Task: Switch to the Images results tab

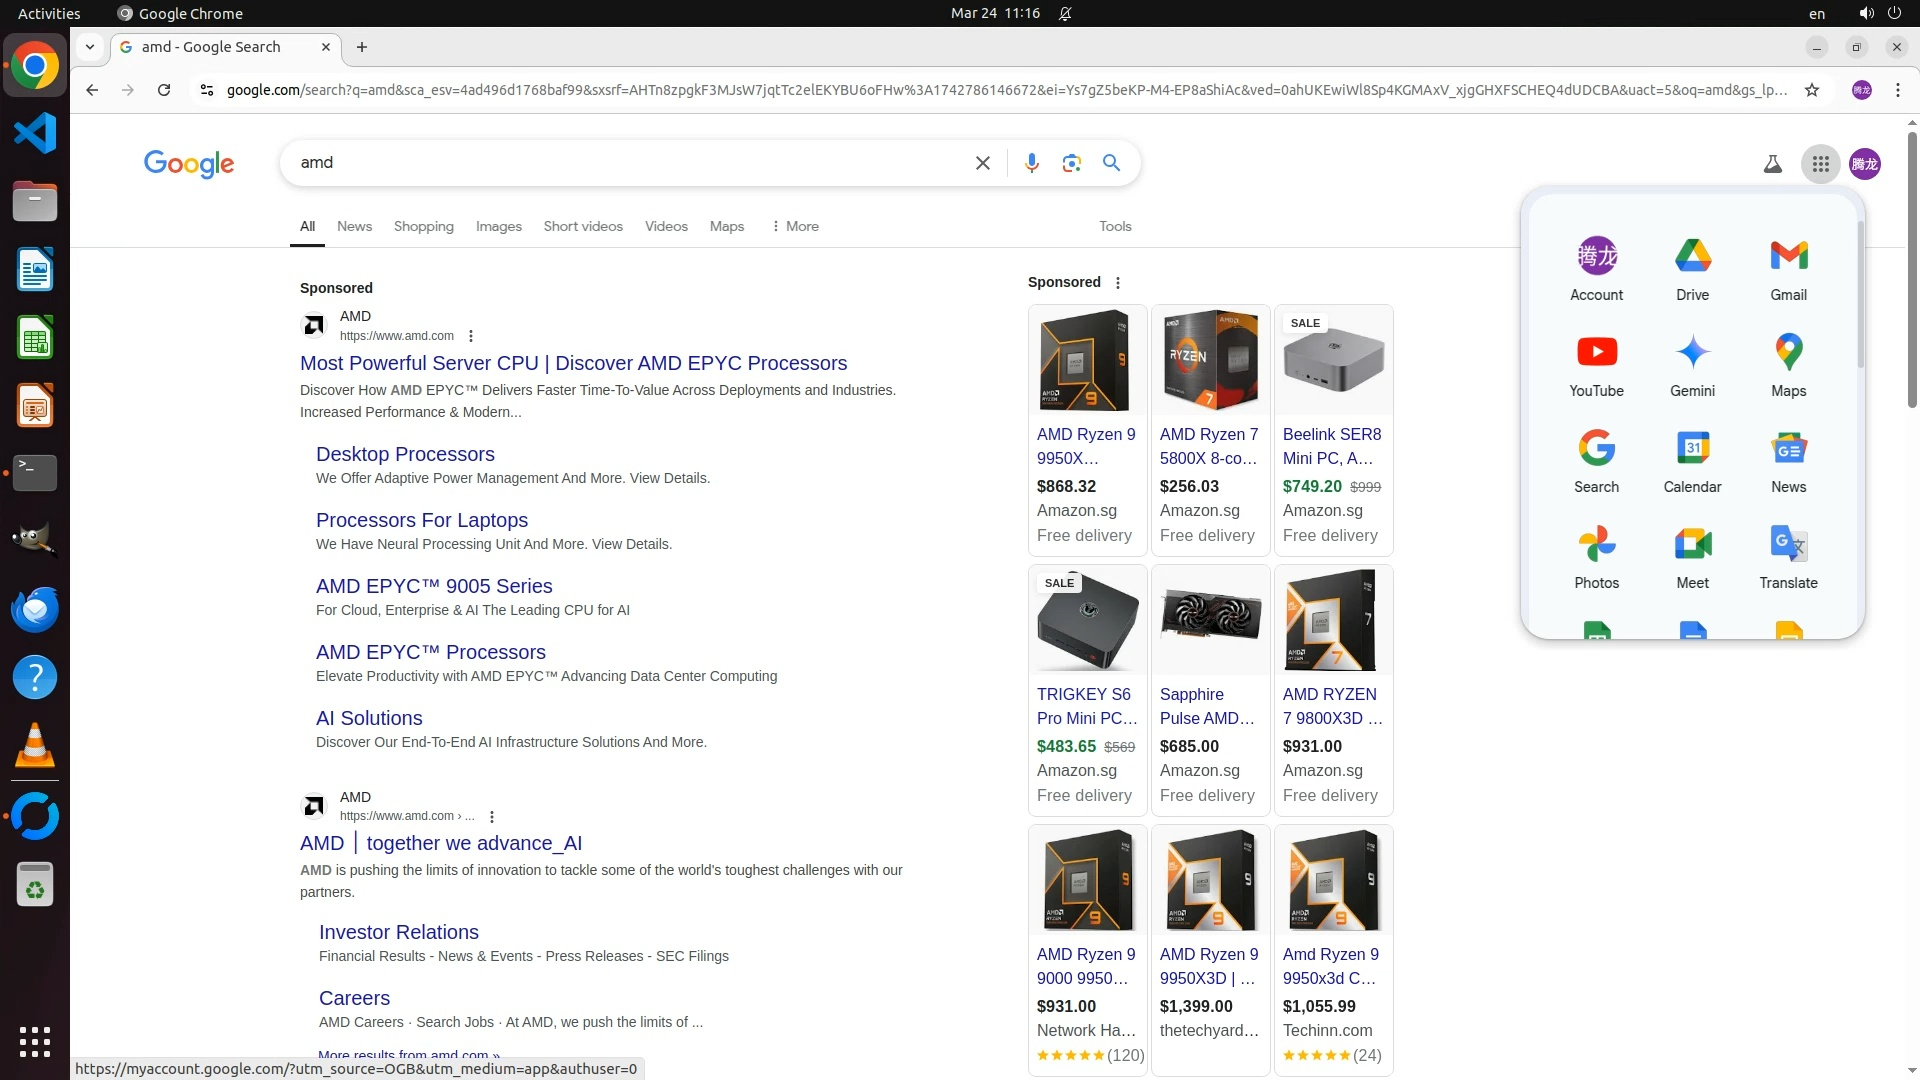Action: pos(498,226)
